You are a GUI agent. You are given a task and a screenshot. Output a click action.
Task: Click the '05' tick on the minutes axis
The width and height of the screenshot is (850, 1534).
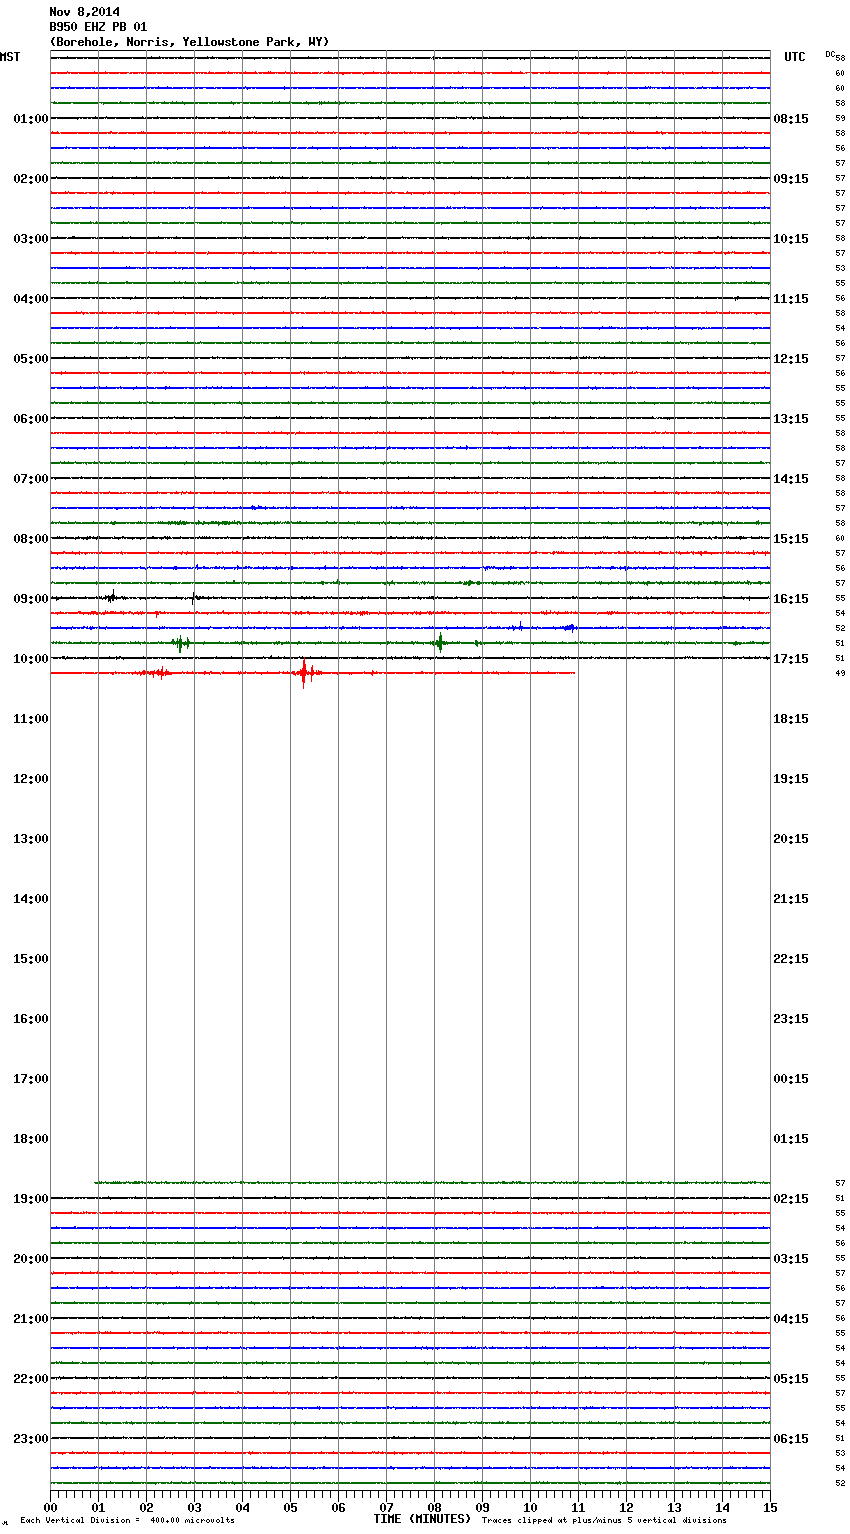tap(290, 1507)
